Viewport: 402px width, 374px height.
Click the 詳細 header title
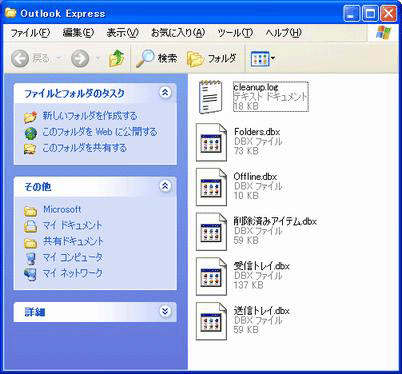[35, 312]
